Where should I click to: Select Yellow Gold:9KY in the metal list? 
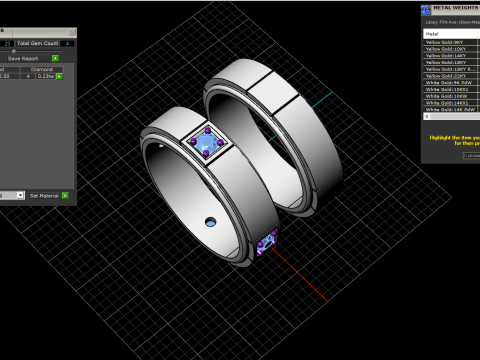[x=451, y=42]
